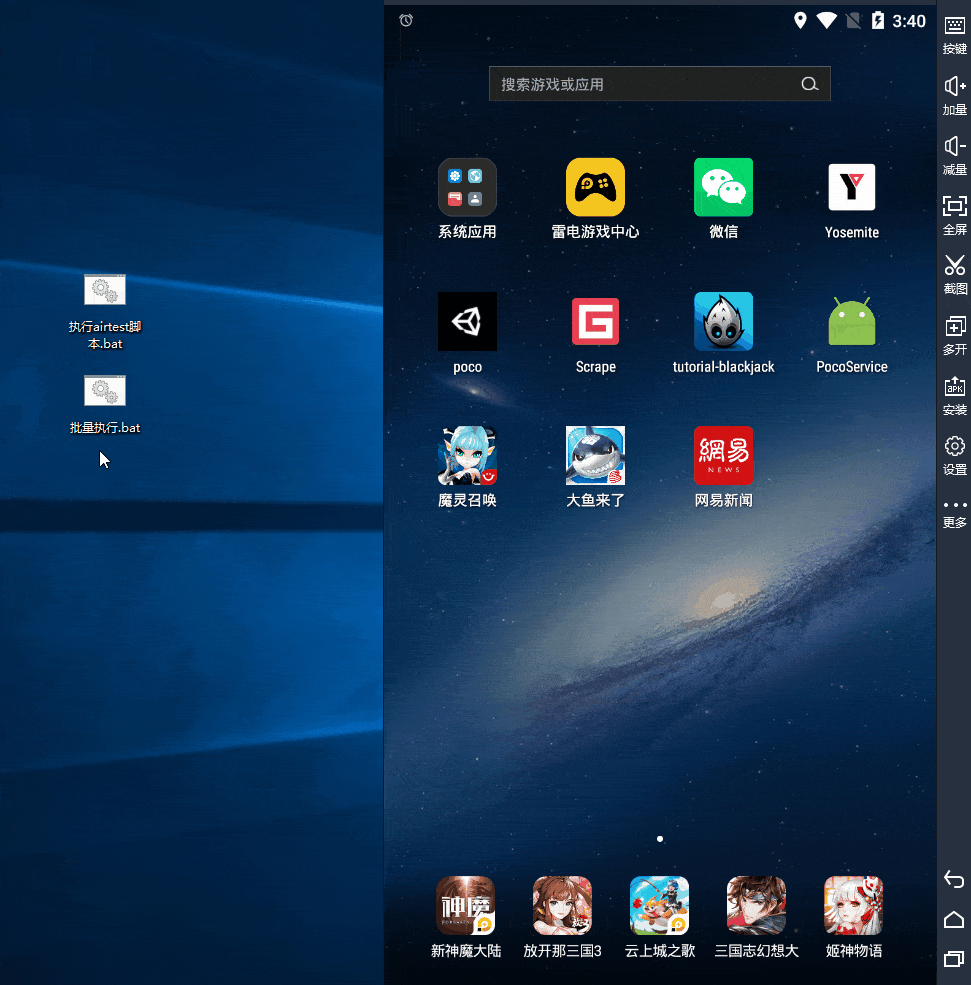Image resolution: width=971 pixels, height=985 pixels.
Task: Tap the emulator home button
Action: click(954, 920)
